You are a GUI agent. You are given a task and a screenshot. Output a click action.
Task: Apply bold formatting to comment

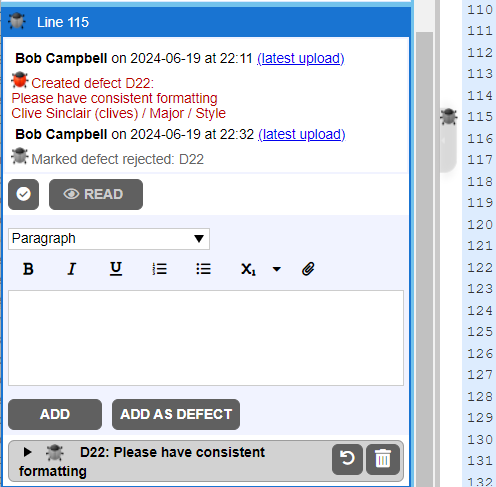(x=28, y=269)
